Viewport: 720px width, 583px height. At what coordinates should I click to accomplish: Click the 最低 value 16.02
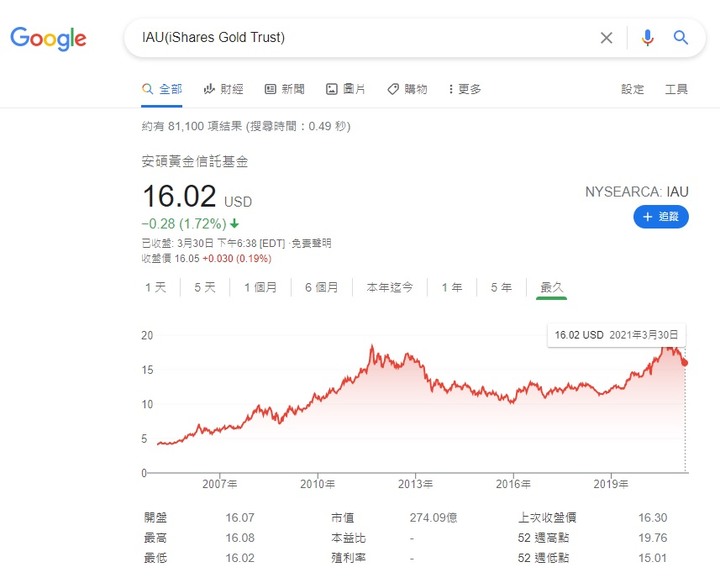pos(240,558)
